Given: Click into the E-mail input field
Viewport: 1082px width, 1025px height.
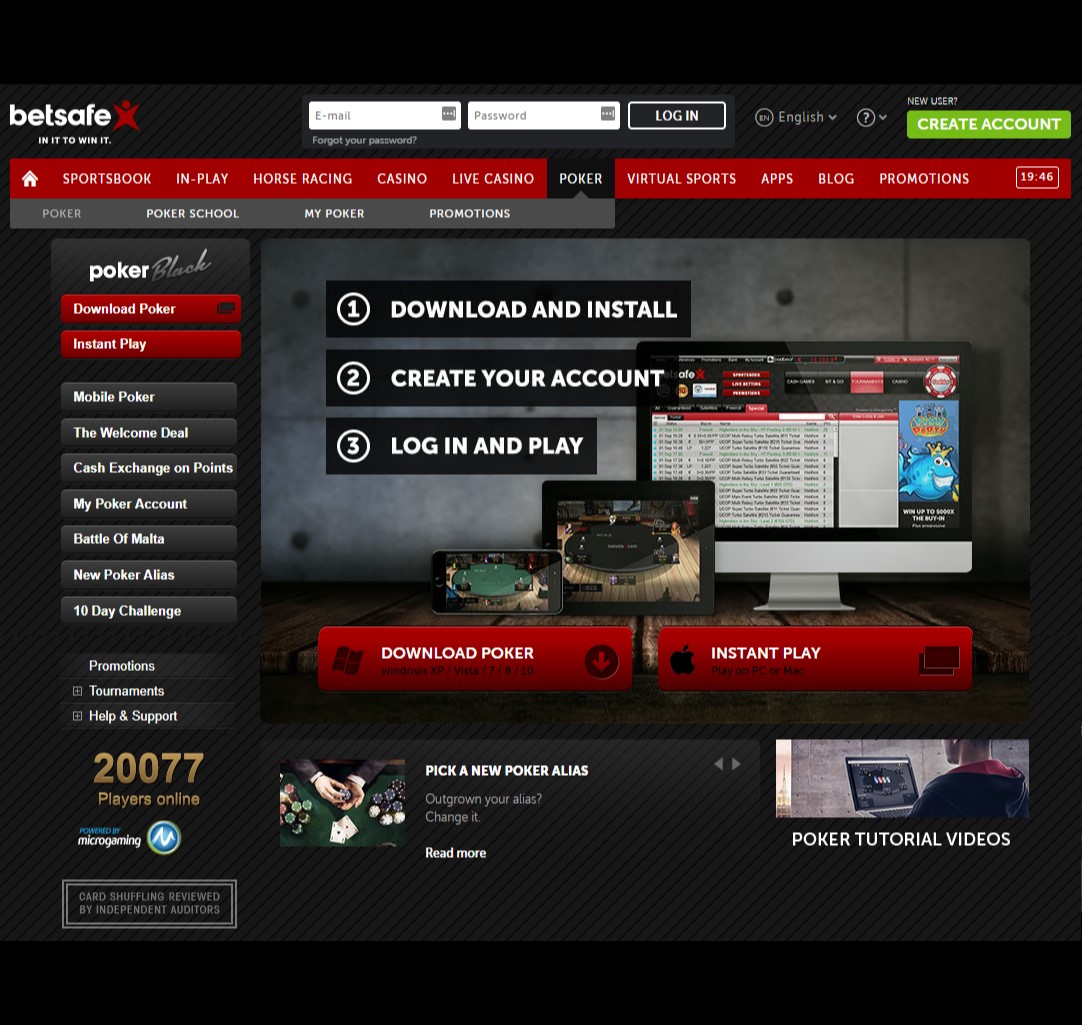Looking at the screenshot, I should tap(374, 115).
